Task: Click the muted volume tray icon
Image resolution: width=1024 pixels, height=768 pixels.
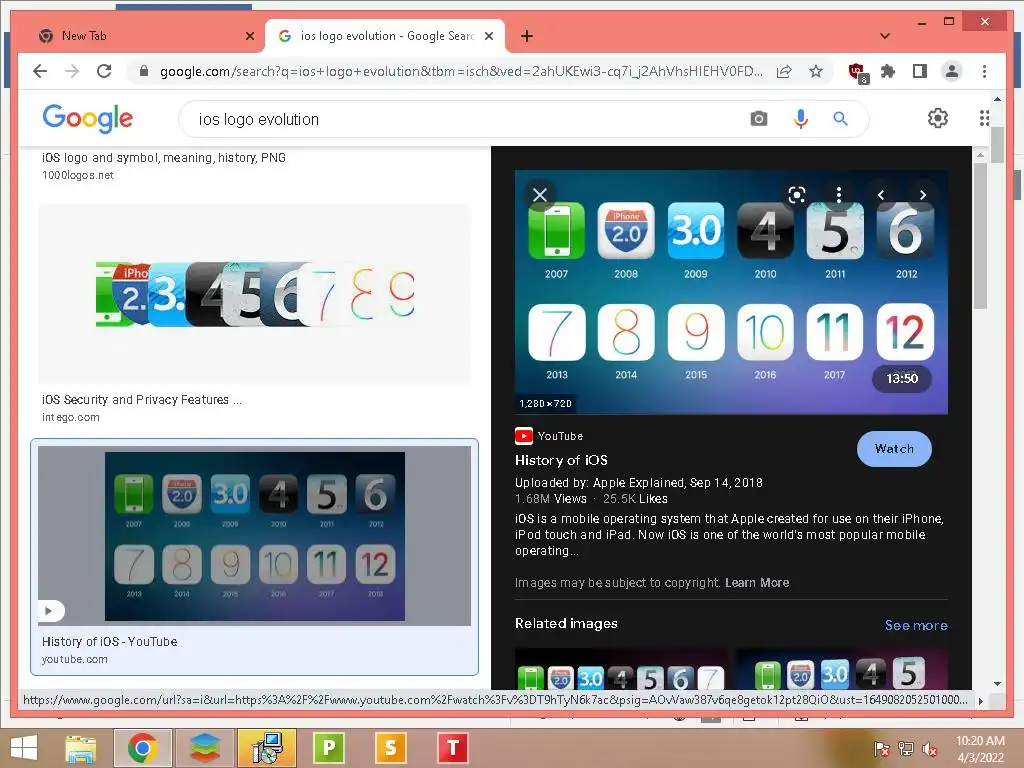Action: coord(929,749)
